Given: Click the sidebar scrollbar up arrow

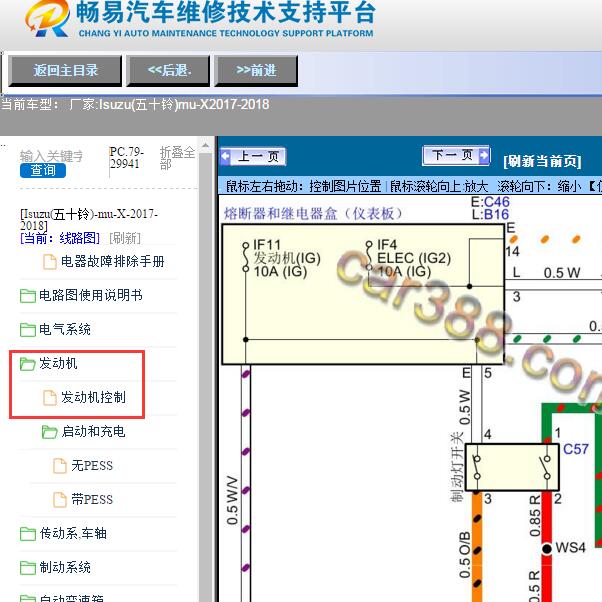Looking at the screenshot, I should [206, 146].
